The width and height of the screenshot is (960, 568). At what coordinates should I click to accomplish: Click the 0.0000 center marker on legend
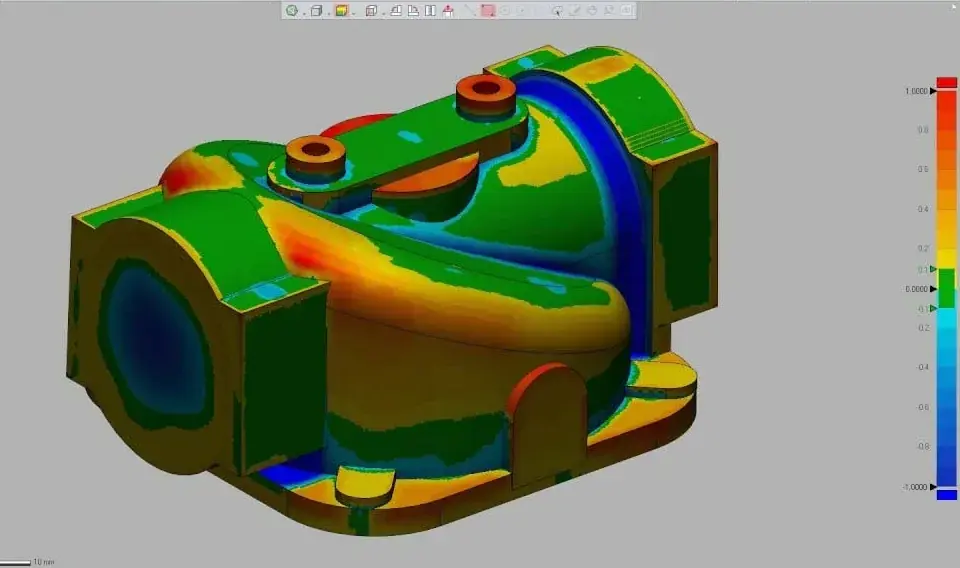(x=933, y=289)
